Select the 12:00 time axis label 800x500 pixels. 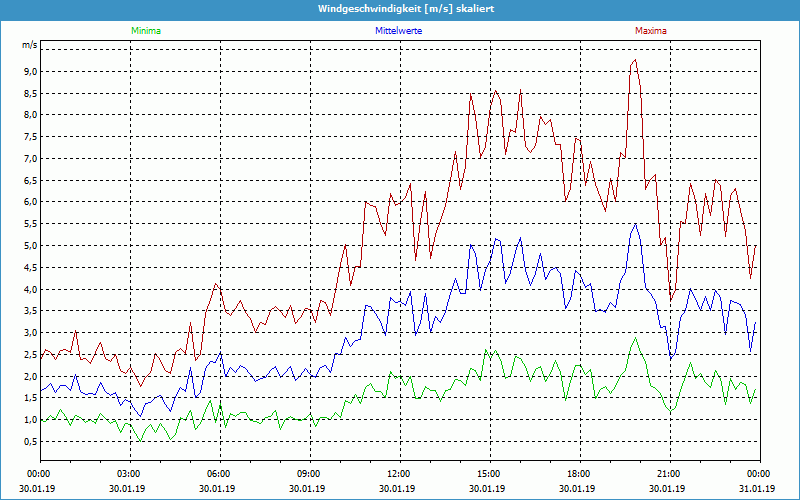[399, 474]
